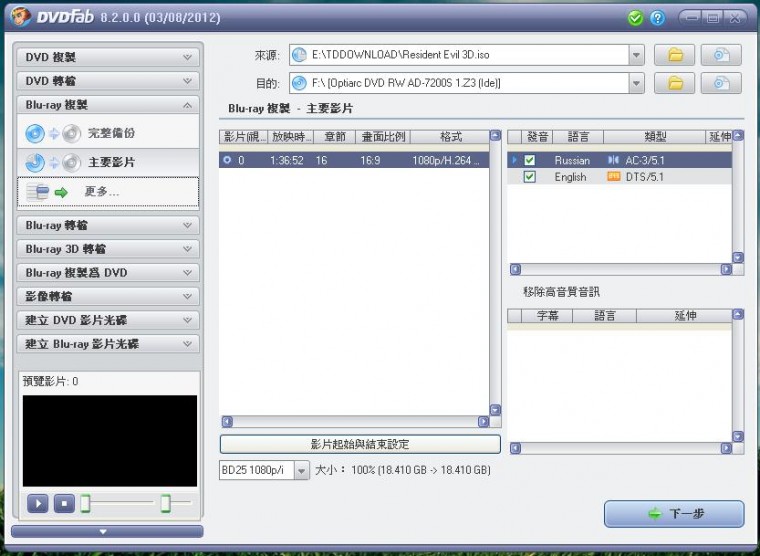Select 主要影片 main movie mode
Image resolution: width=760 pixels, height=556 pixels.
(x=108, y=162)
